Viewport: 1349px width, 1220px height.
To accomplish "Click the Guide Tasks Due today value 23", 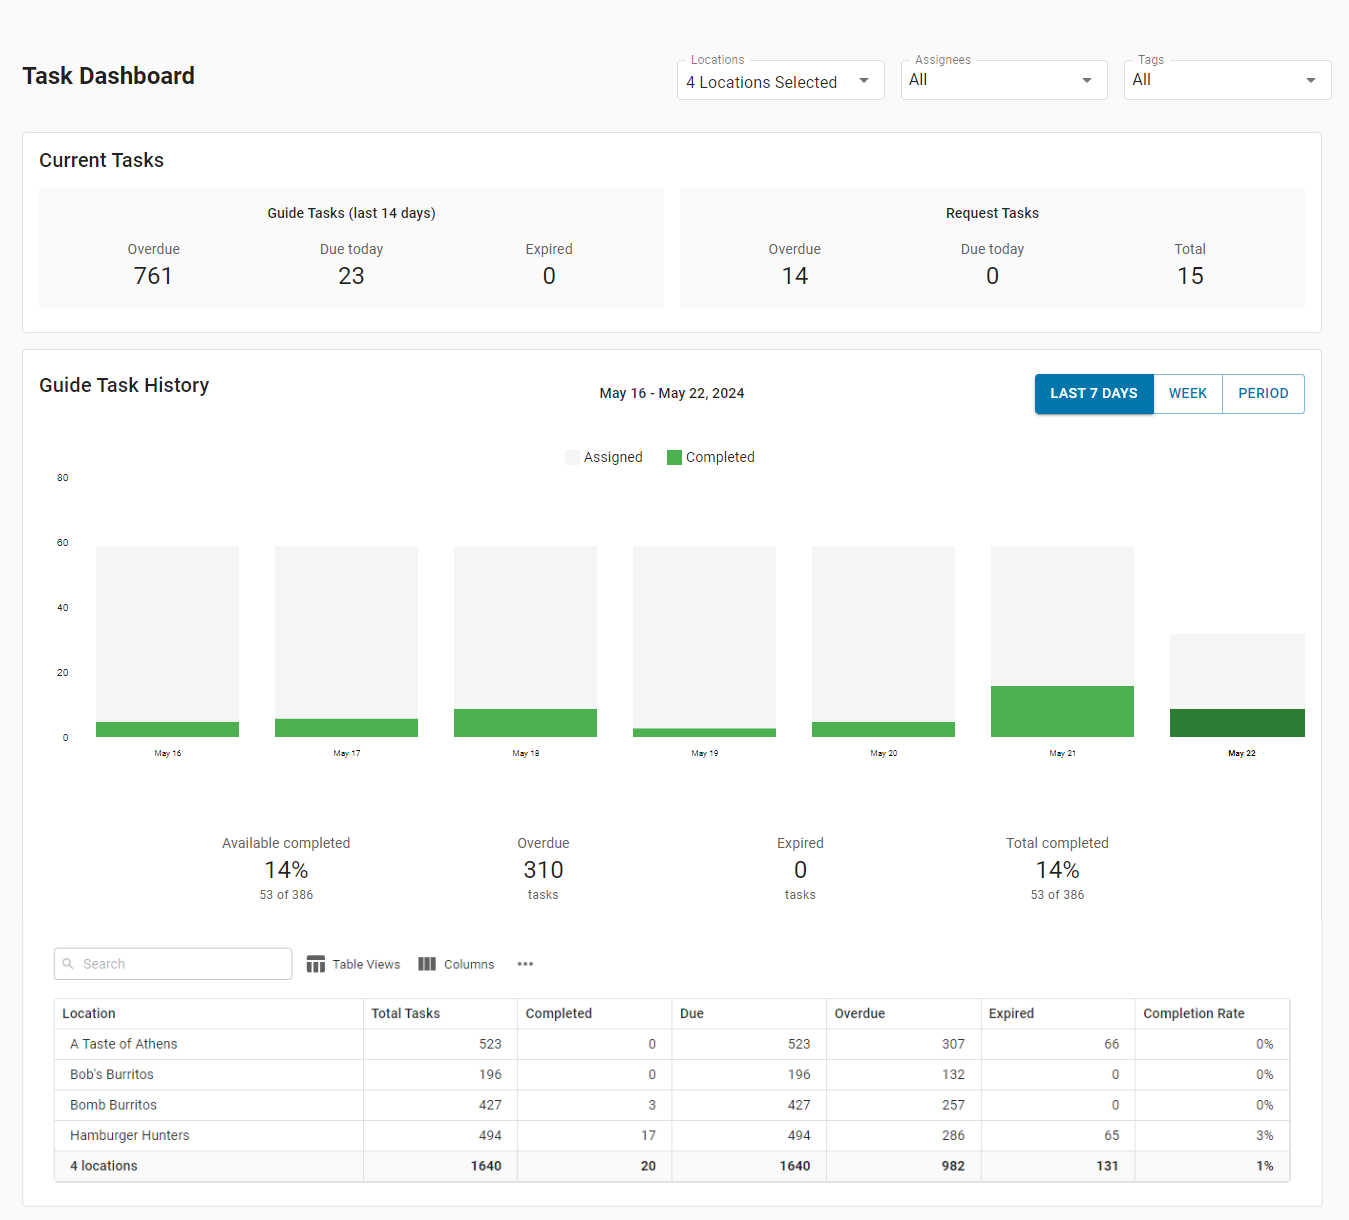I will click(351, 276).
